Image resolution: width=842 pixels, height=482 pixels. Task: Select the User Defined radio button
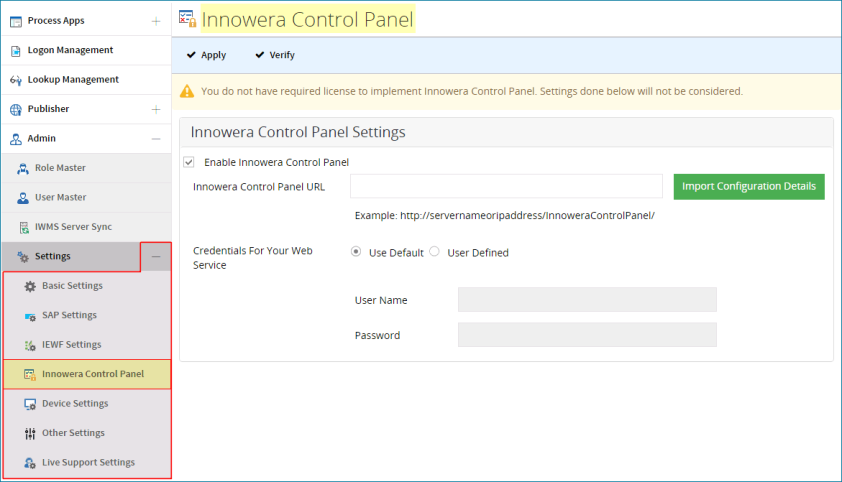click(x=434, y=251)
